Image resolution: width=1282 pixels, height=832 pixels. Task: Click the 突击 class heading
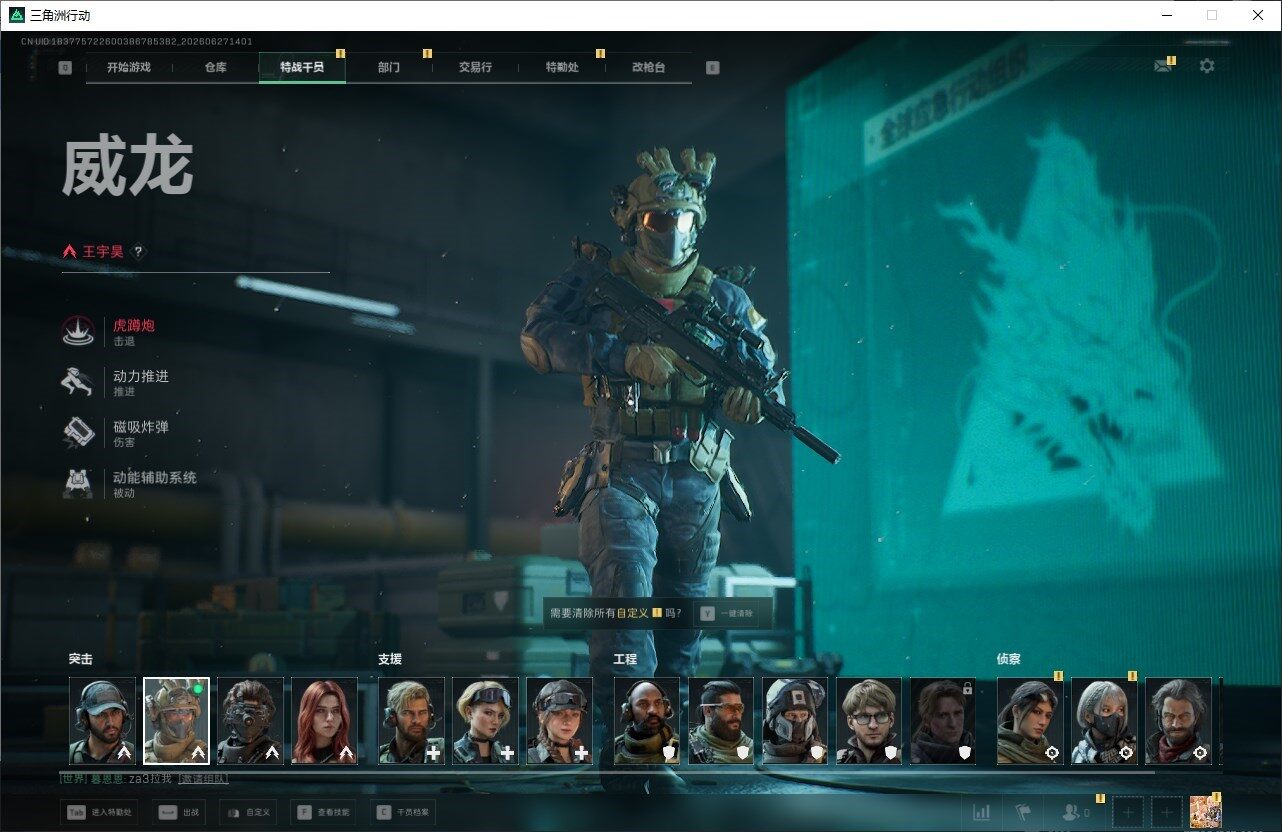pyautogui.click(x=81, y=660)
